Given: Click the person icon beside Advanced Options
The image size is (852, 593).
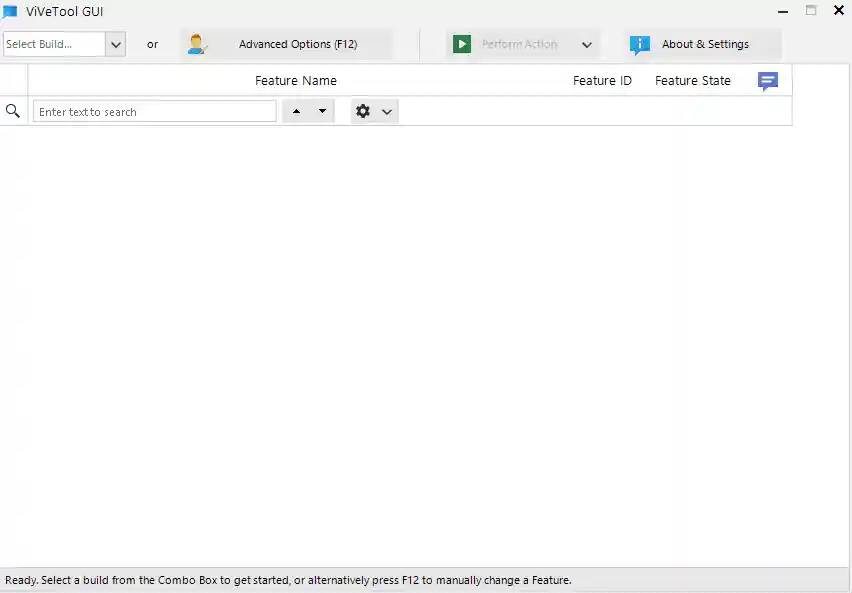Looking at the screenshot, I should click(196, 44).
